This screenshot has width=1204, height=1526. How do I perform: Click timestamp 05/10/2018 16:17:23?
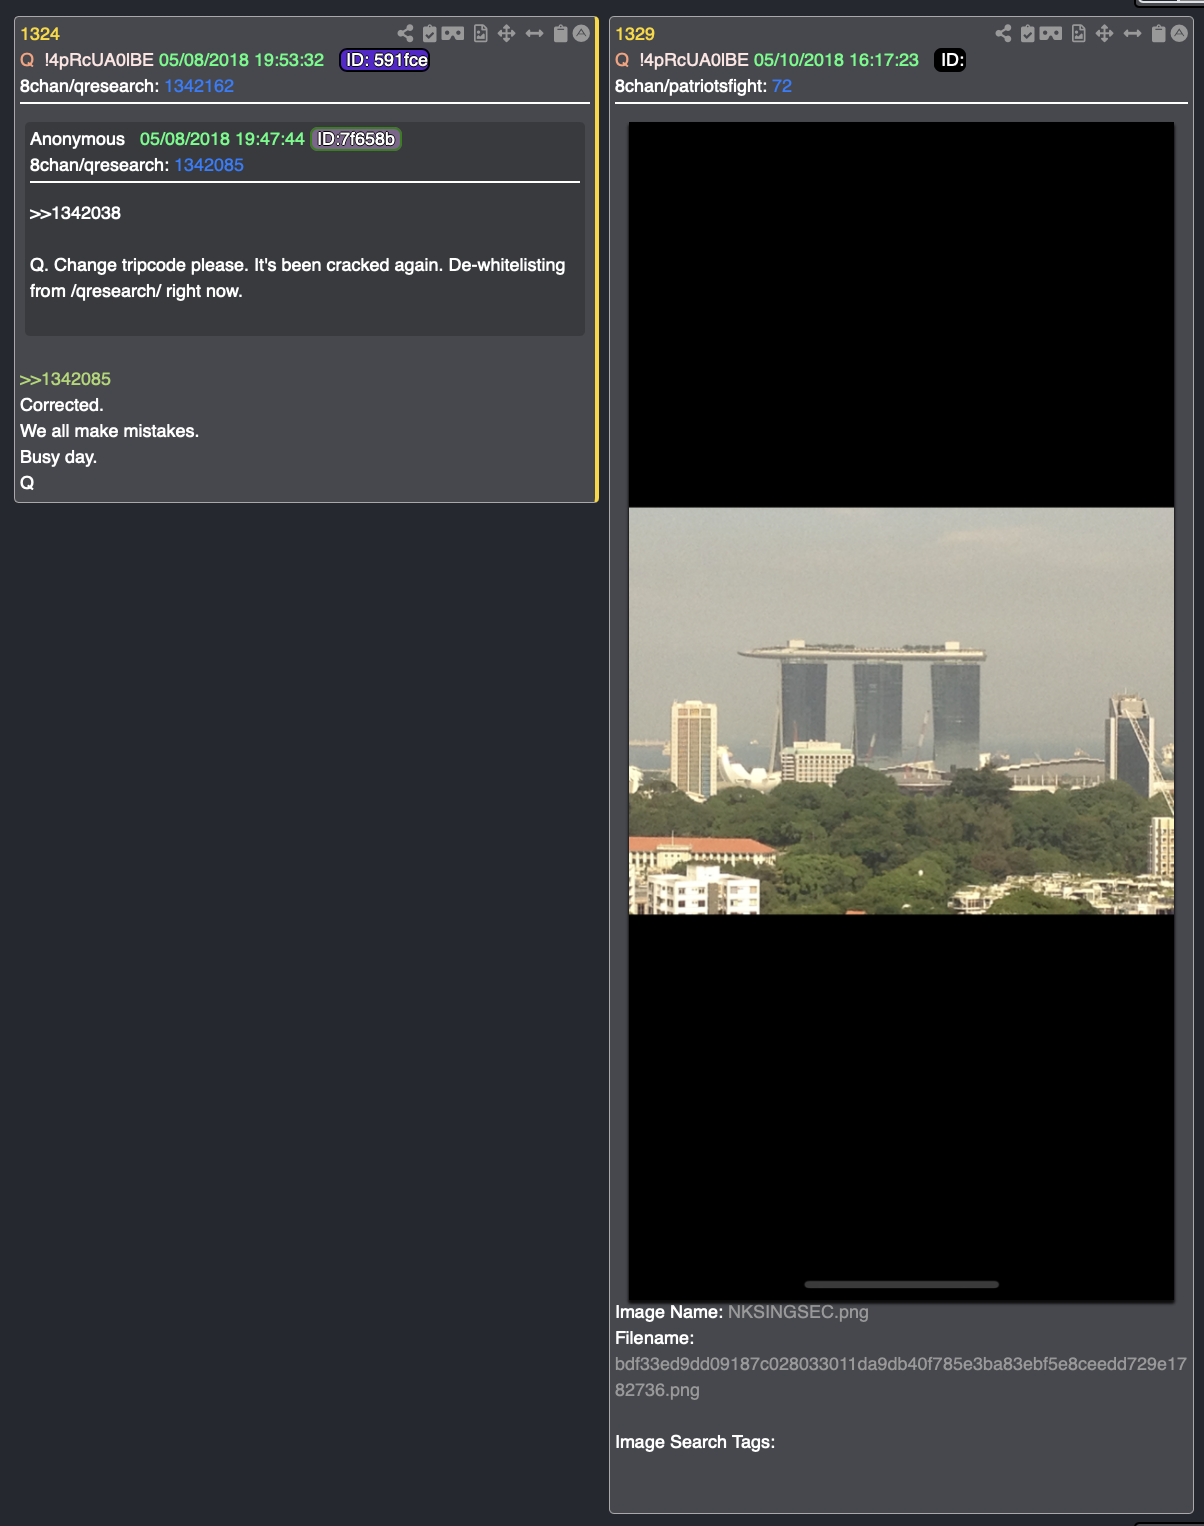click(x=836, y=60)
